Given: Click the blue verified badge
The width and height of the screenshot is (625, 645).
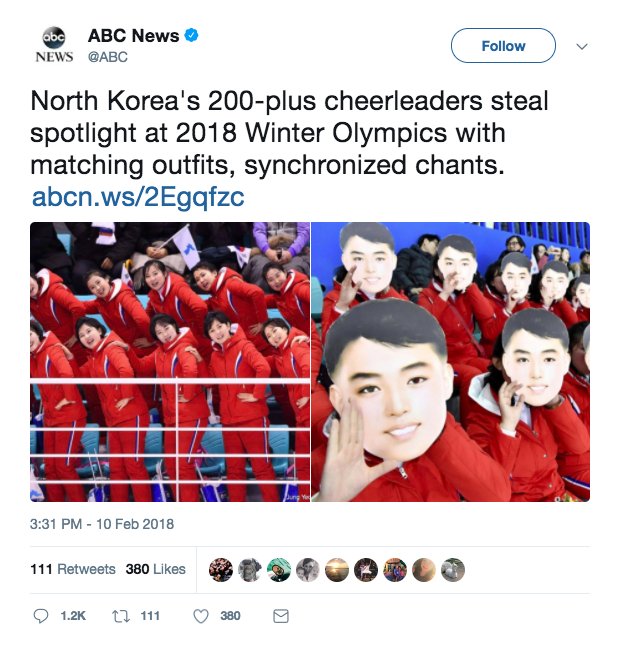Looking at the screenshot, I should [x=191, y=35].
